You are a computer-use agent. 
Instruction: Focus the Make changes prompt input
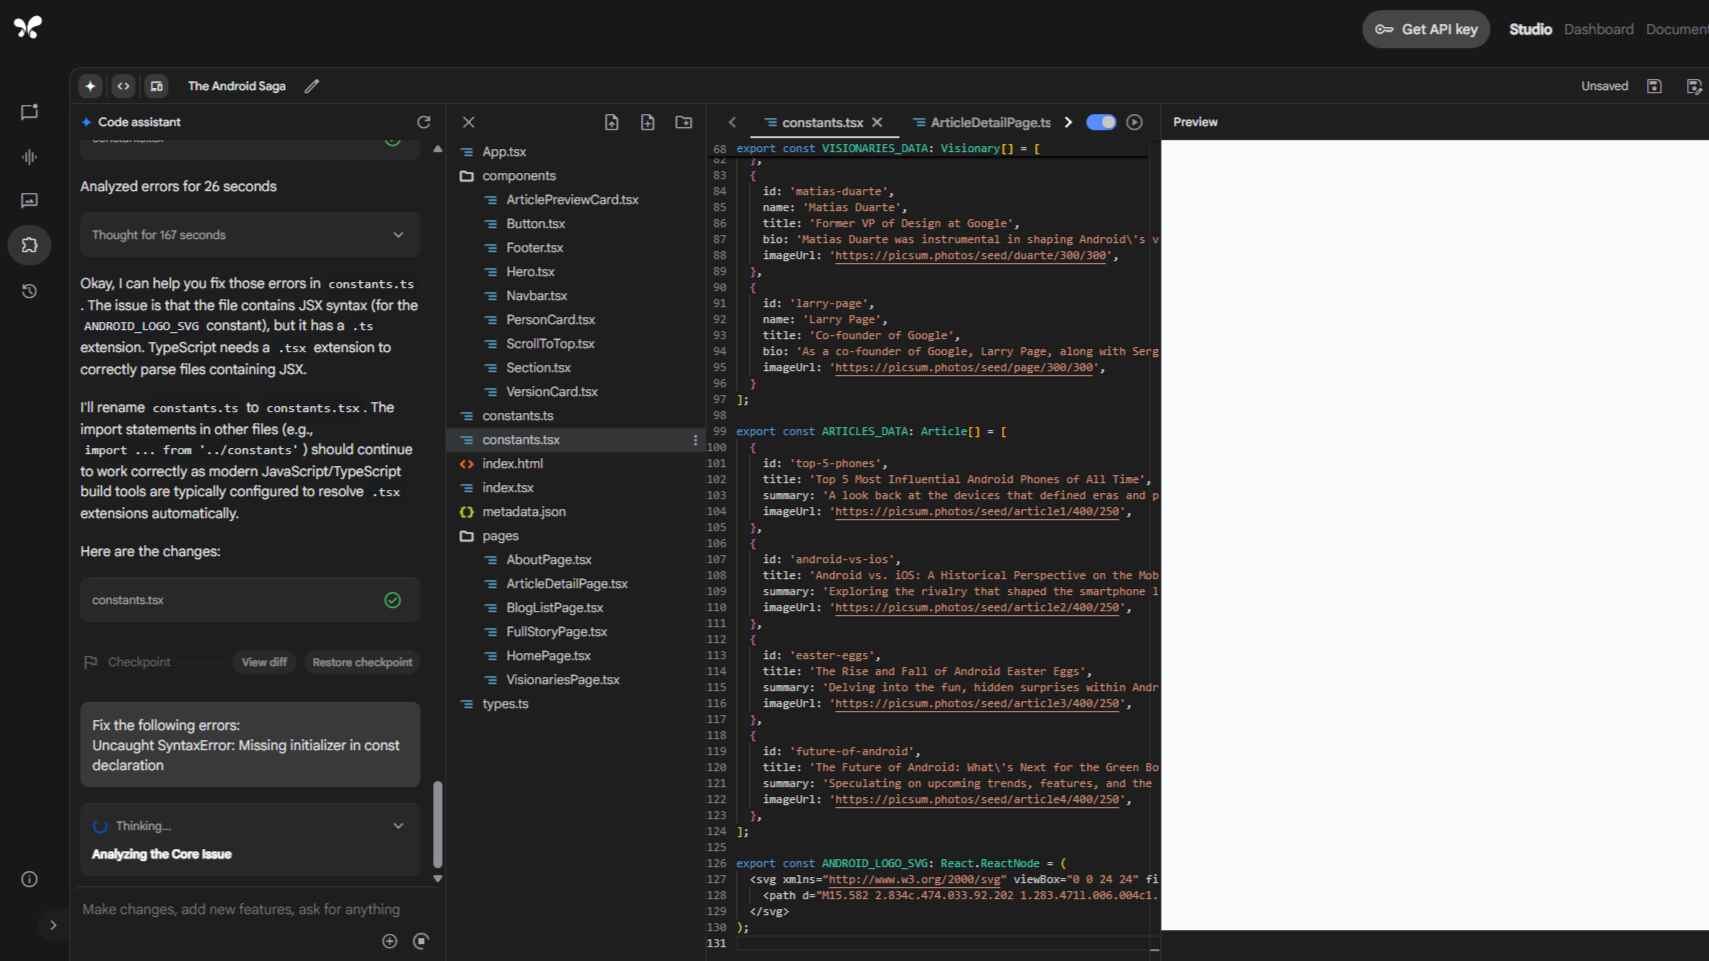(241, 909)
